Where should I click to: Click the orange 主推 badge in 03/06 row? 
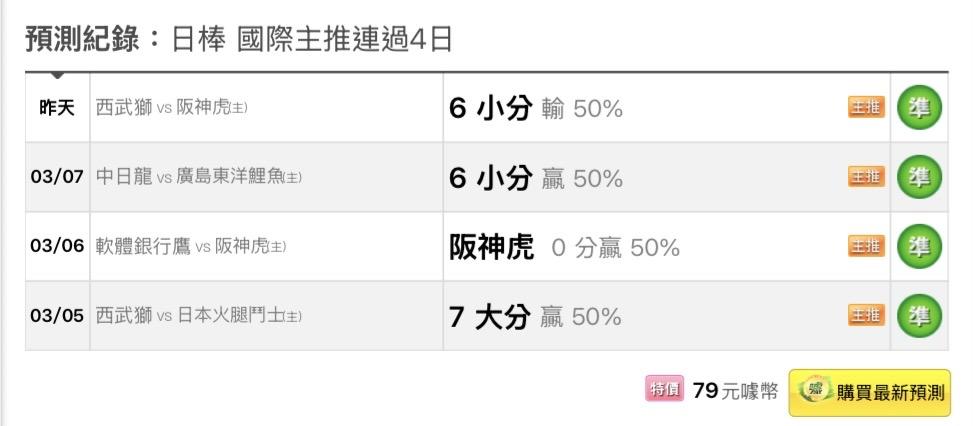click(x=866, y=247)
